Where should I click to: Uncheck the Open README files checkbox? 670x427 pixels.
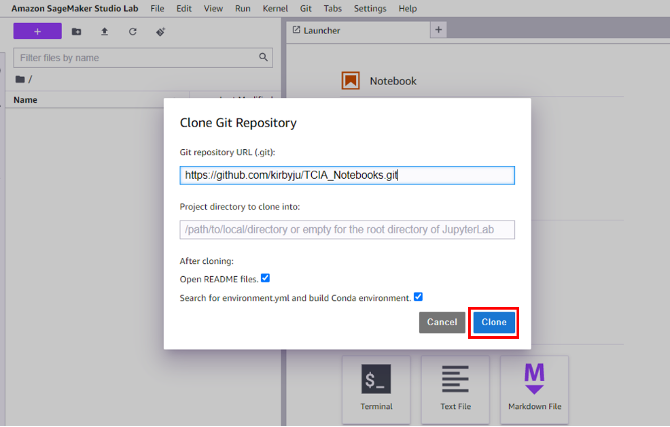(265, 278)
